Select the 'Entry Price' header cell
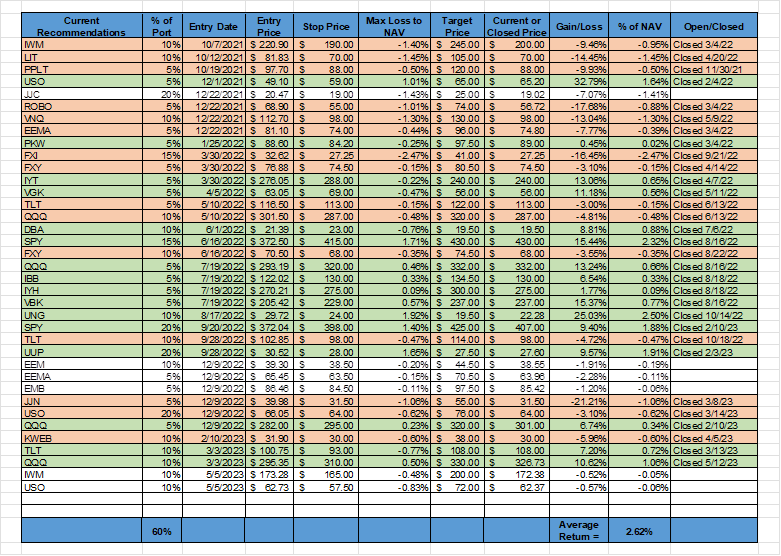Image resolution: width=781 pixels, height=556 pixels. pyautogui.click(x=269, y=26)
